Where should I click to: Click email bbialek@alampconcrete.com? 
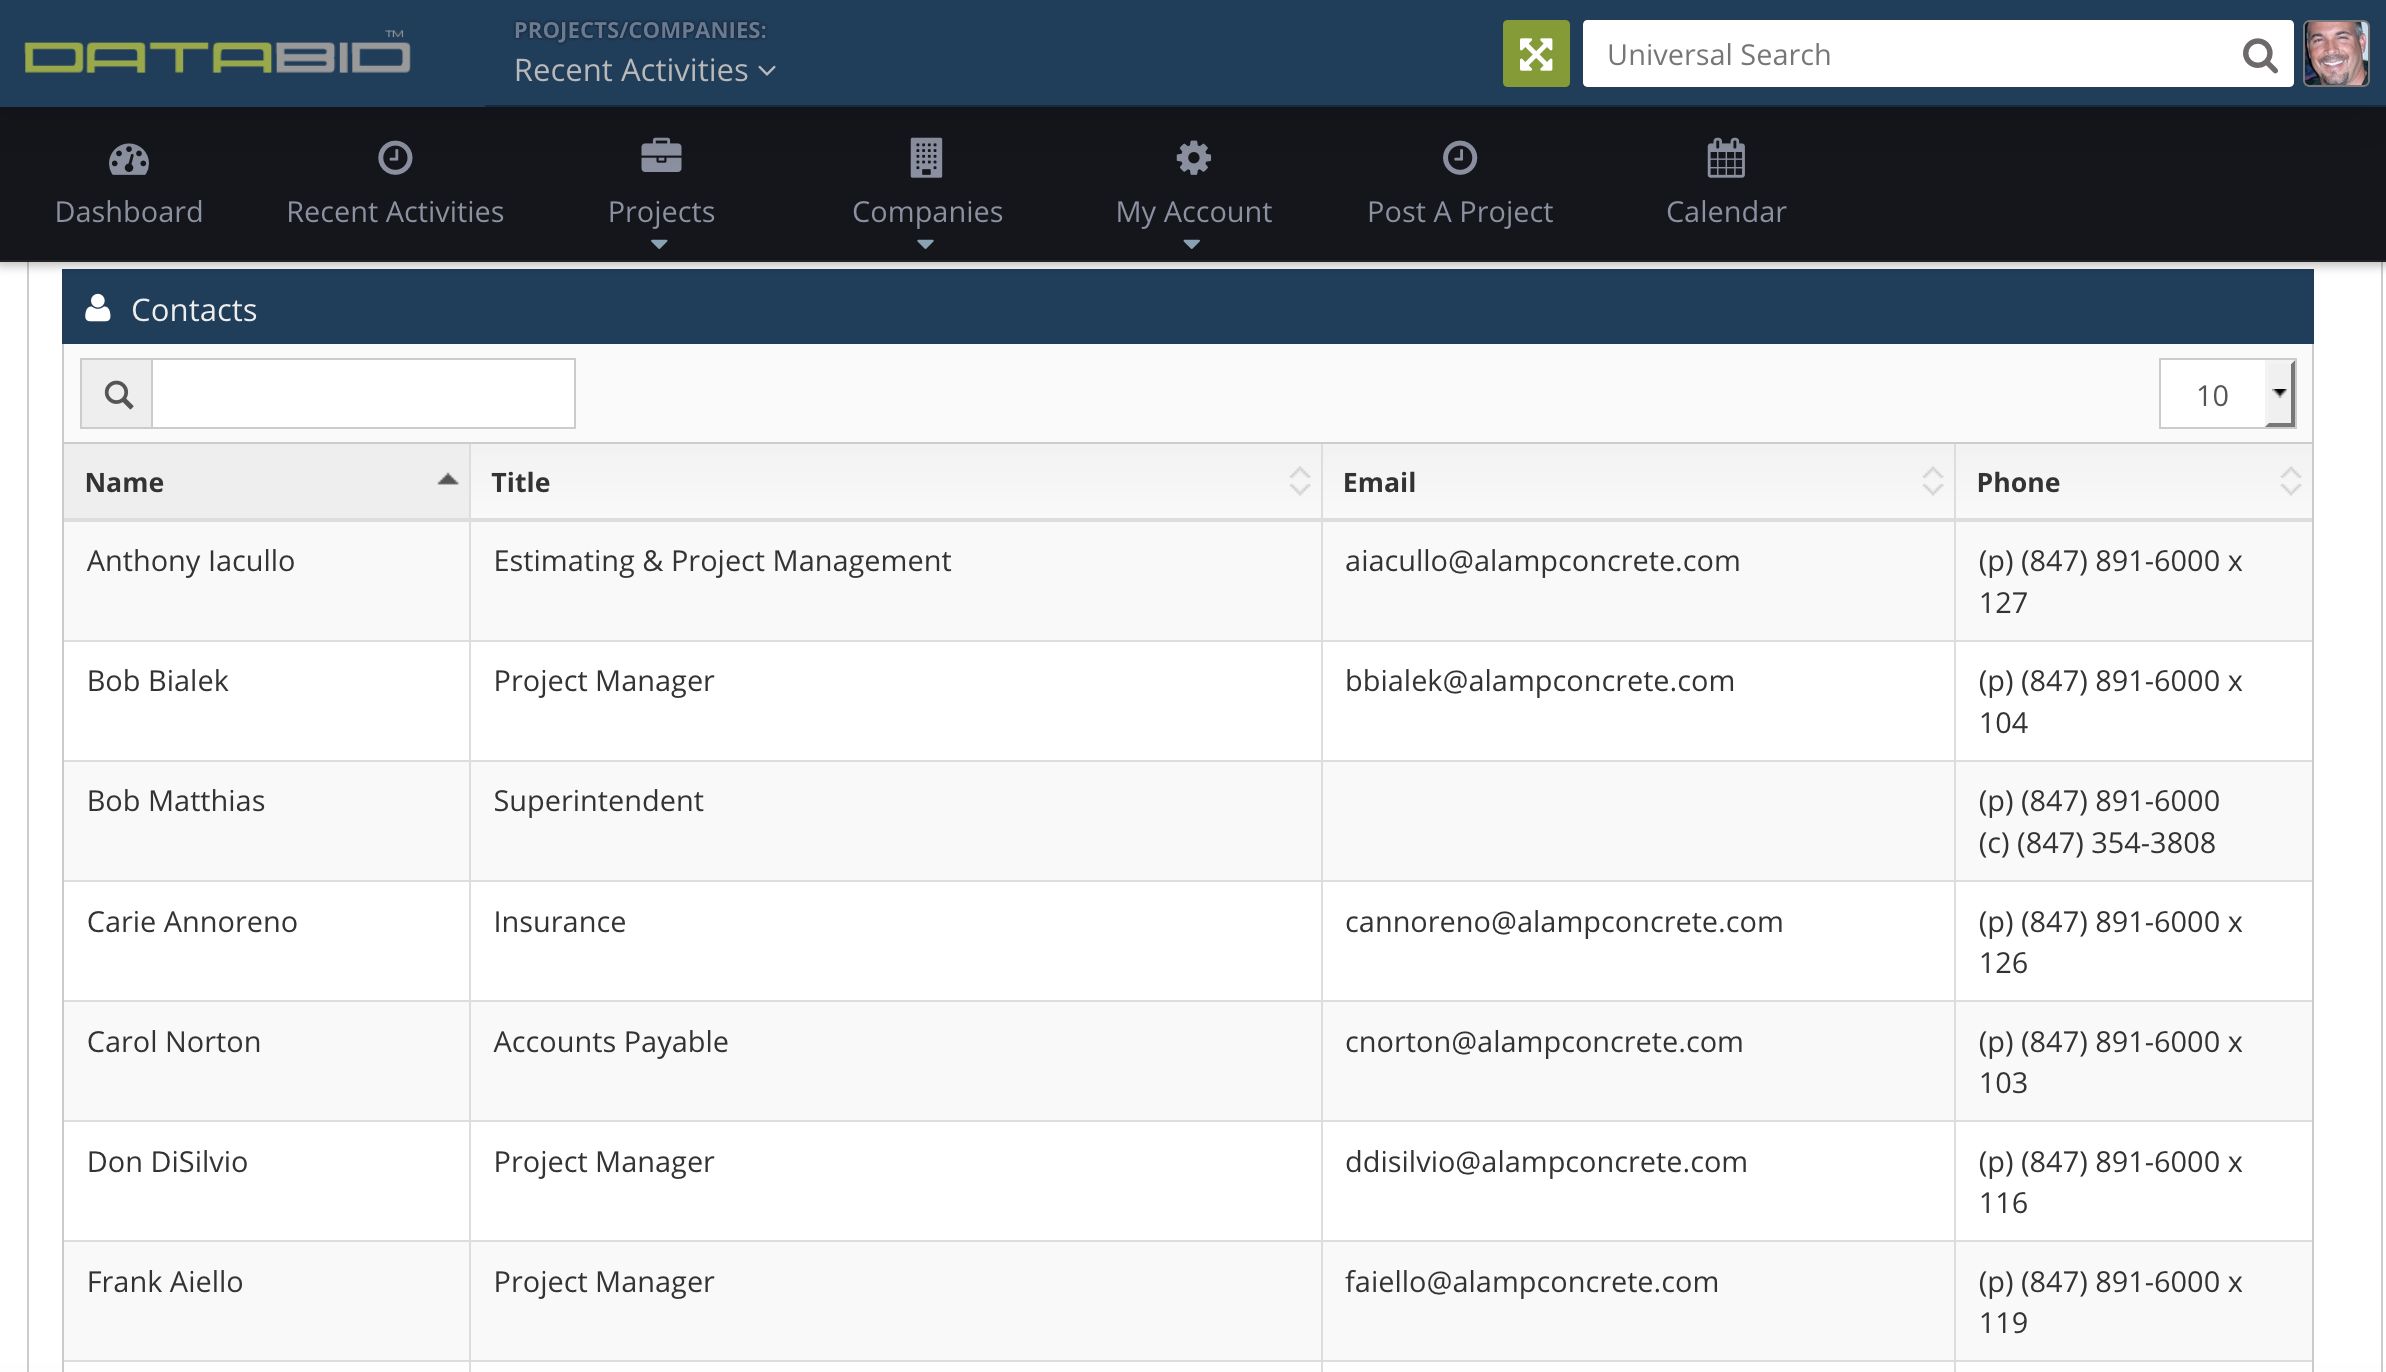(1539, 681)
